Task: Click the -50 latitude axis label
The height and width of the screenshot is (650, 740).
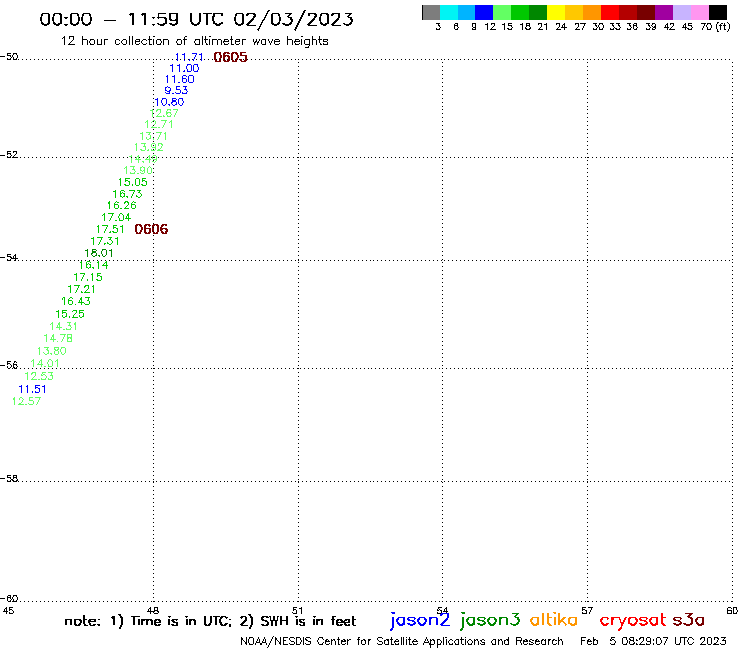Action: point(9,57)
